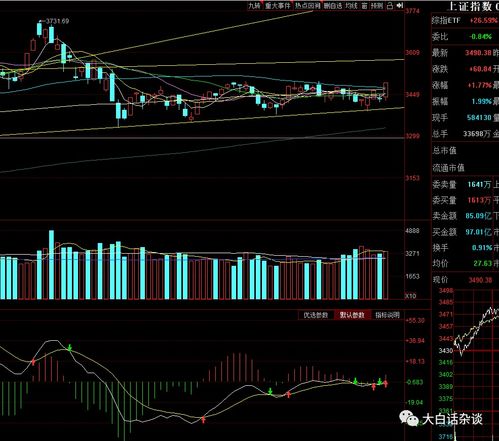This screenshot has width=499, height=441.
Task: Toggle the 均线 moving average lines
Action: point(351,6)
